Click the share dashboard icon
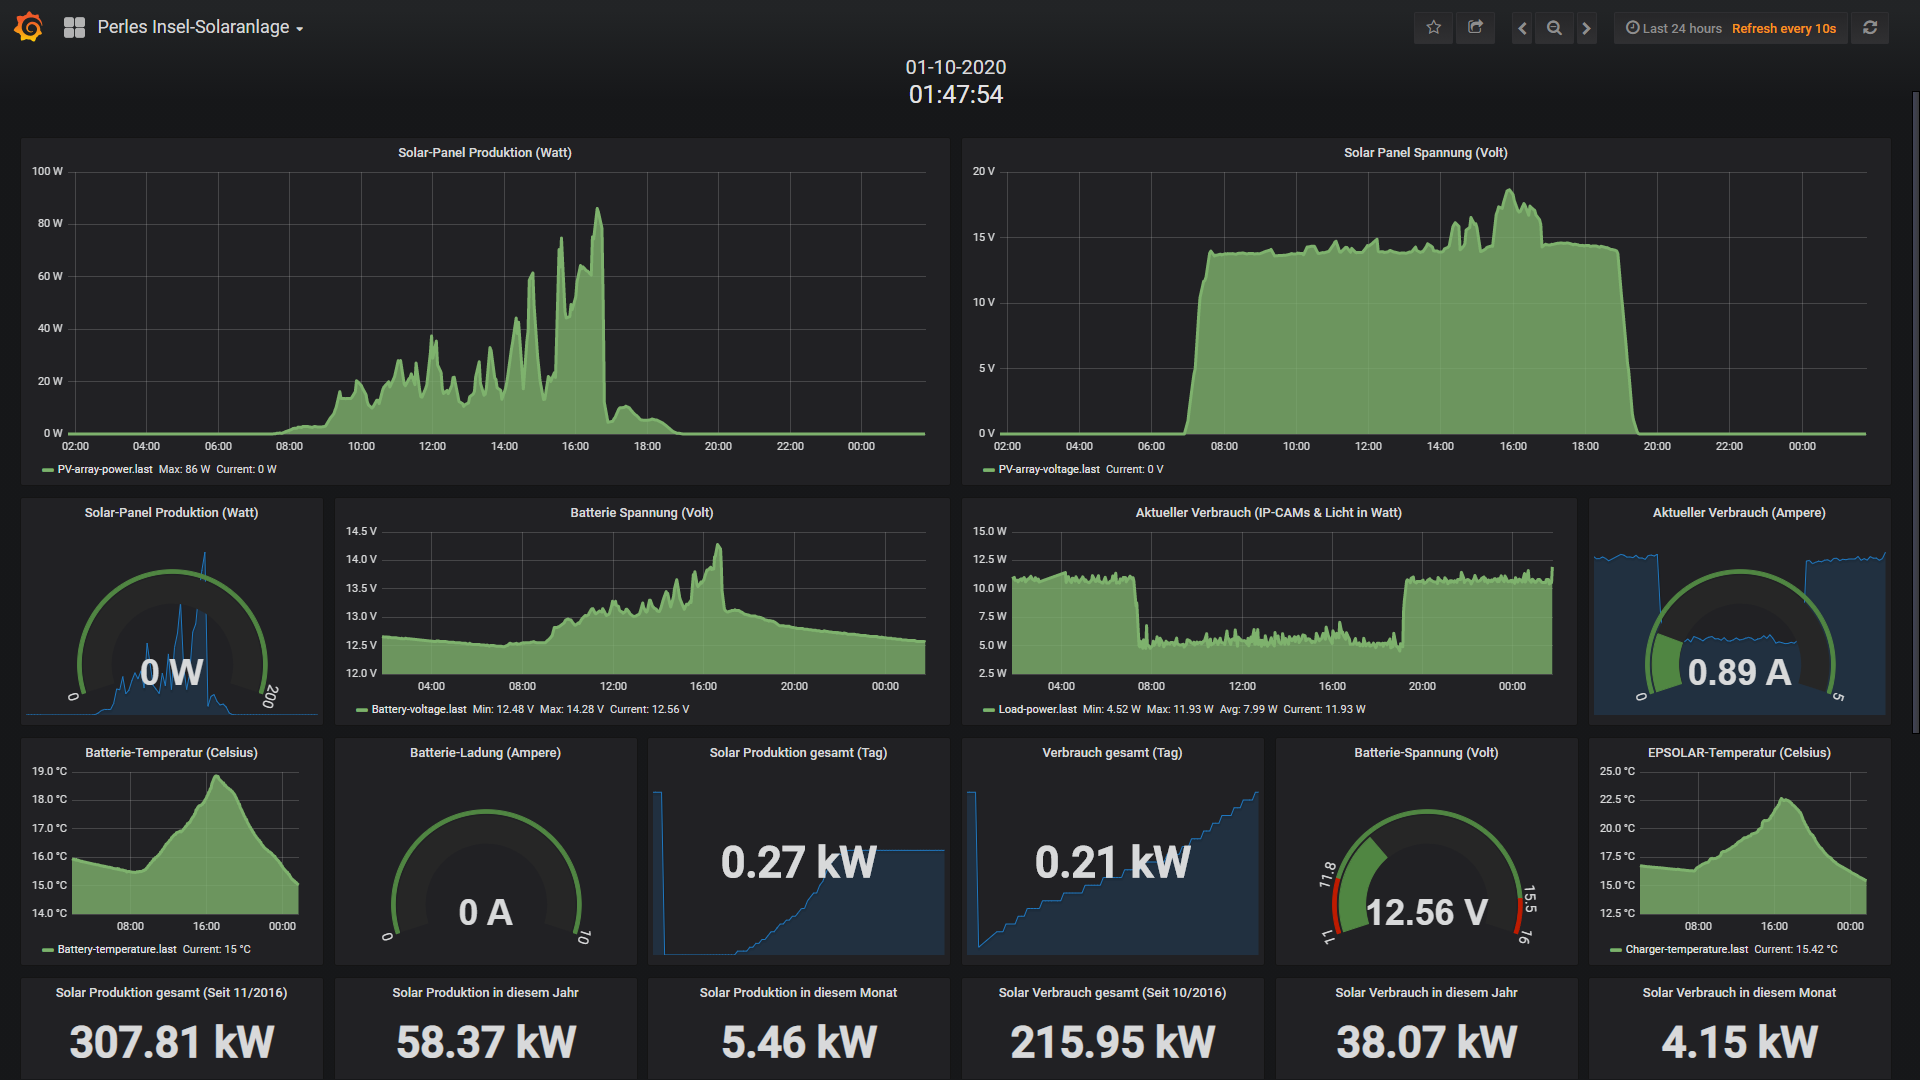The width and height of the screenshot is (1920, 1080). tap(1475, 28)
